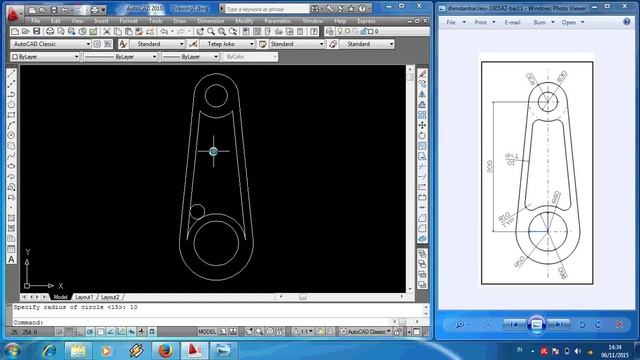The width and height of the screenshot is (640, 360).
Task: Select the Fillet modify tool
Action: (x=422, y=228)
